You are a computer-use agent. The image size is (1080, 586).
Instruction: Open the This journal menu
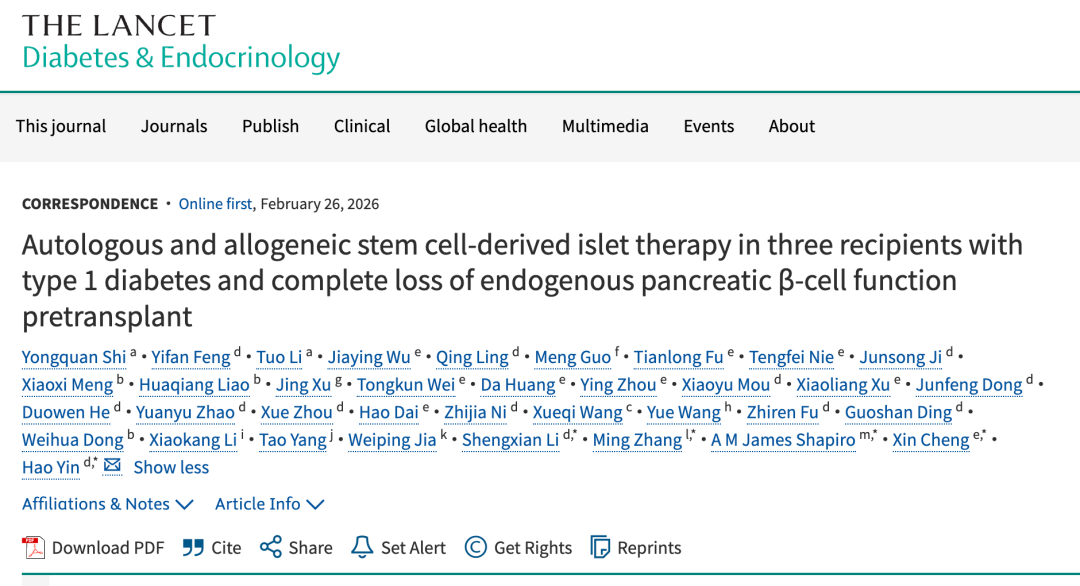(61, 126)
